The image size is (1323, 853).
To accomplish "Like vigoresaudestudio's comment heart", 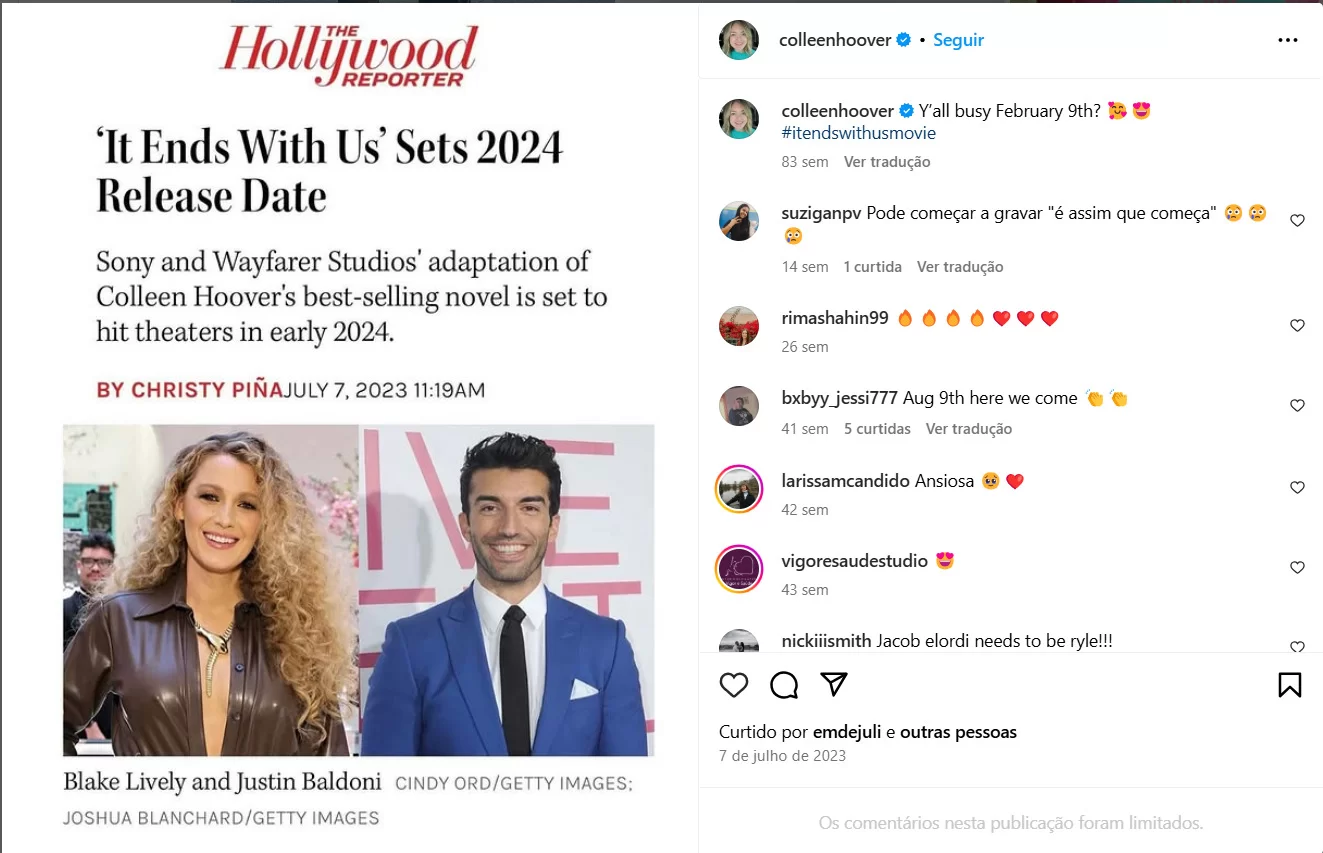I will point(1297,568).
